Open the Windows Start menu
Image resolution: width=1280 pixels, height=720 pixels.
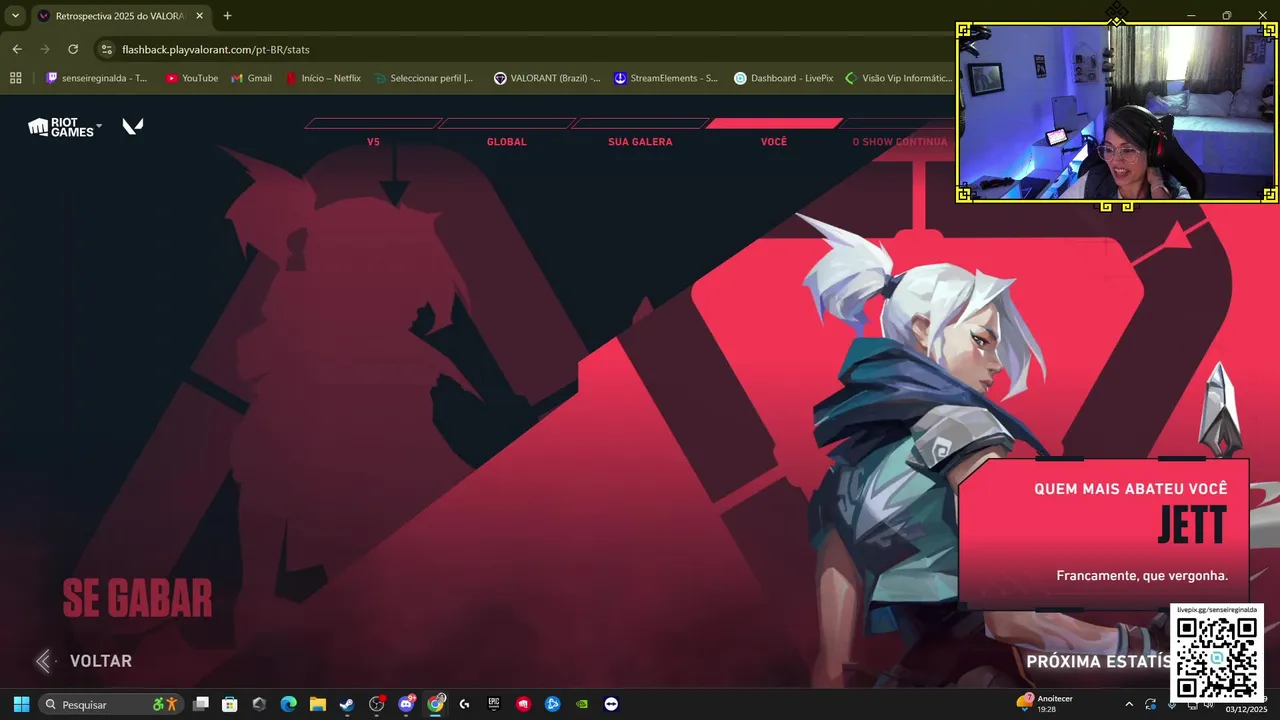(x=21, y=704)
